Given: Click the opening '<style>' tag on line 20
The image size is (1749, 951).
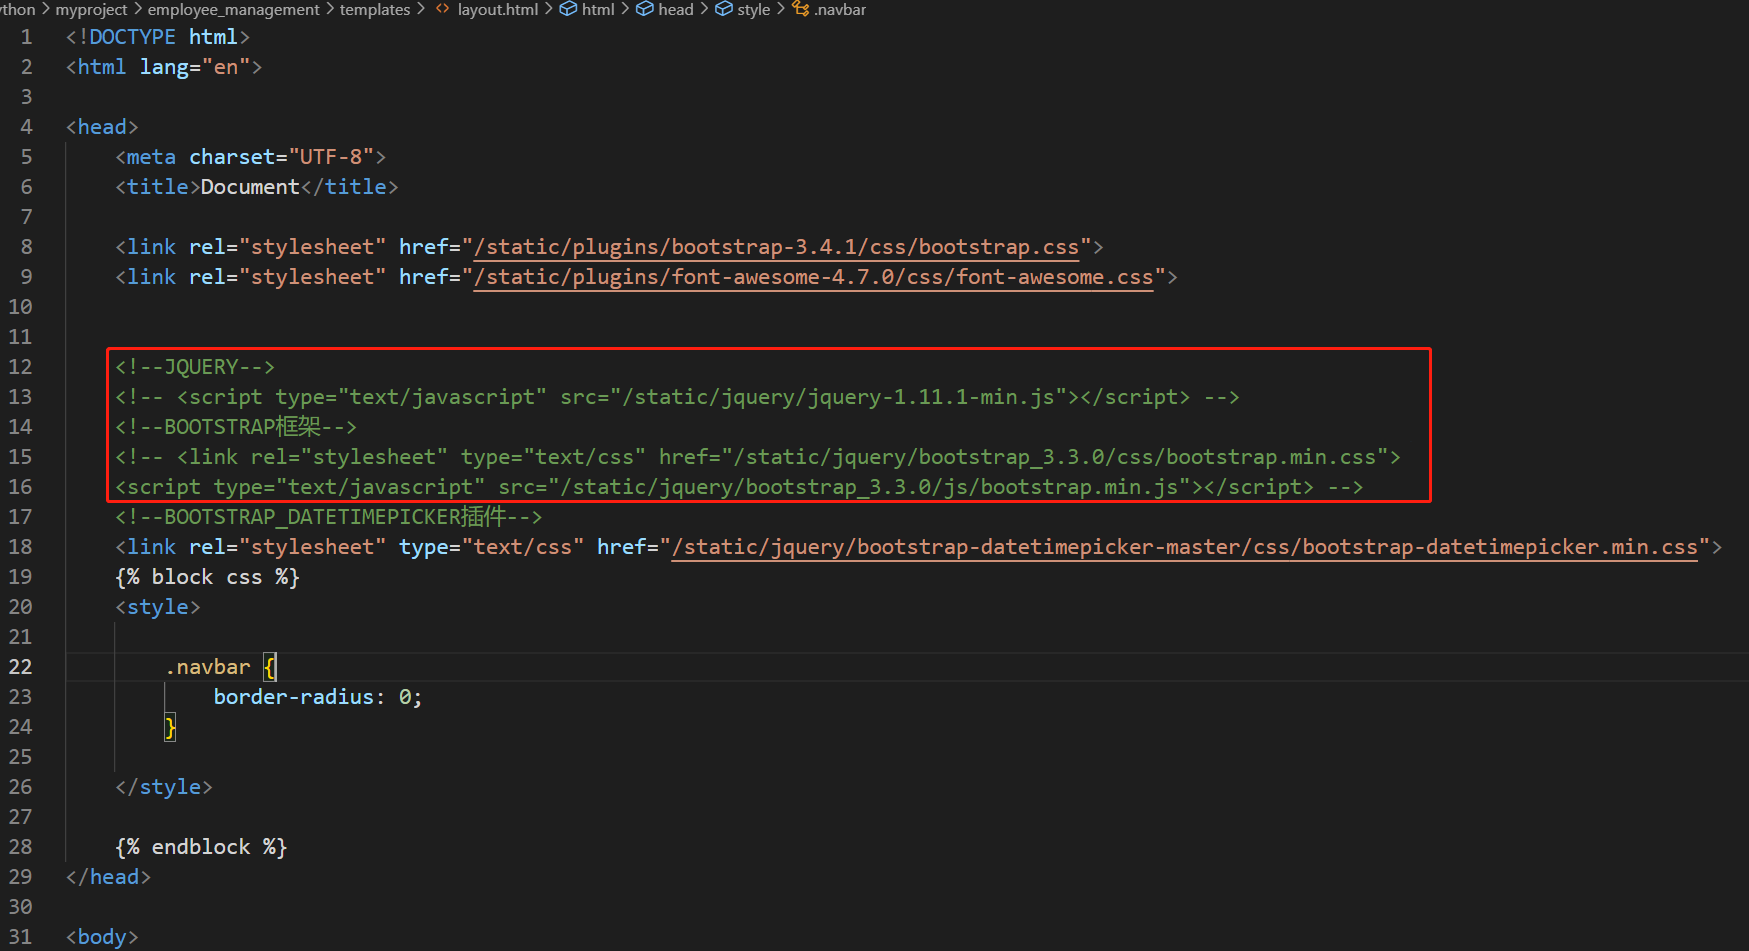Looking at the screenshot, I should (x=158, y=607).
